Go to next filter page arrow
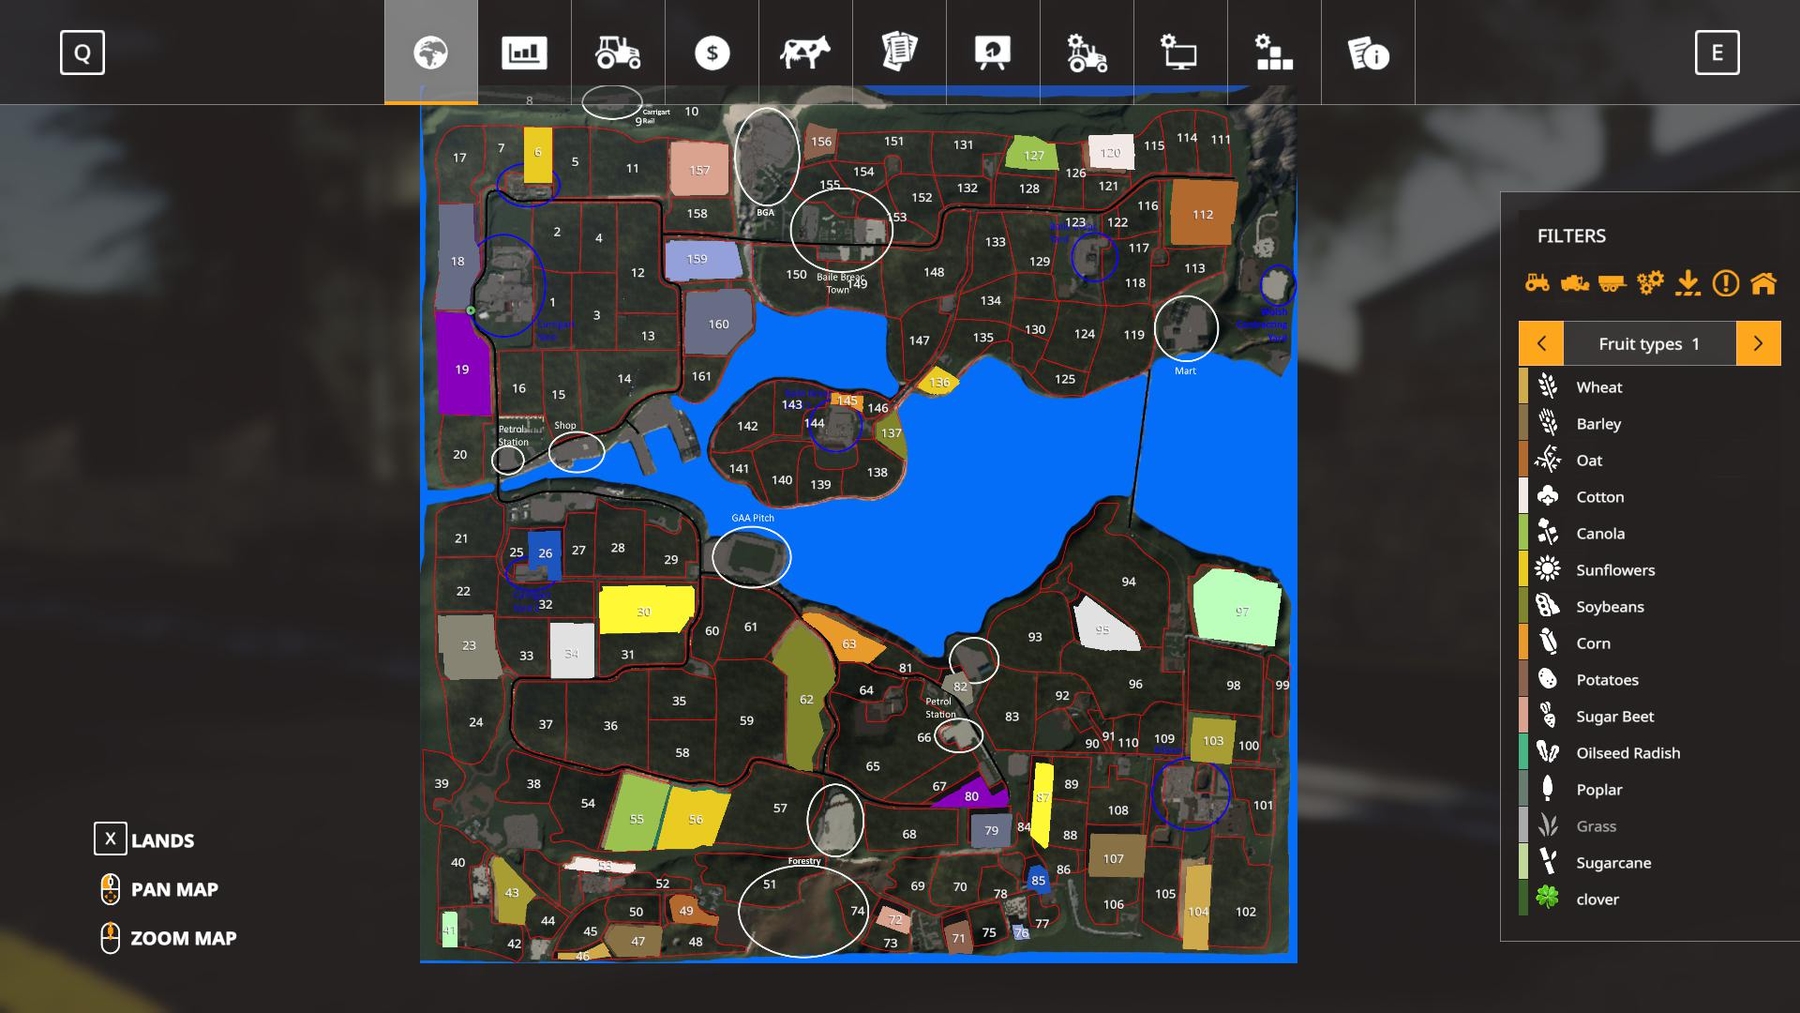Image resolution: width=1800 pixels, height=1013 pixels. pos(1758,344)
